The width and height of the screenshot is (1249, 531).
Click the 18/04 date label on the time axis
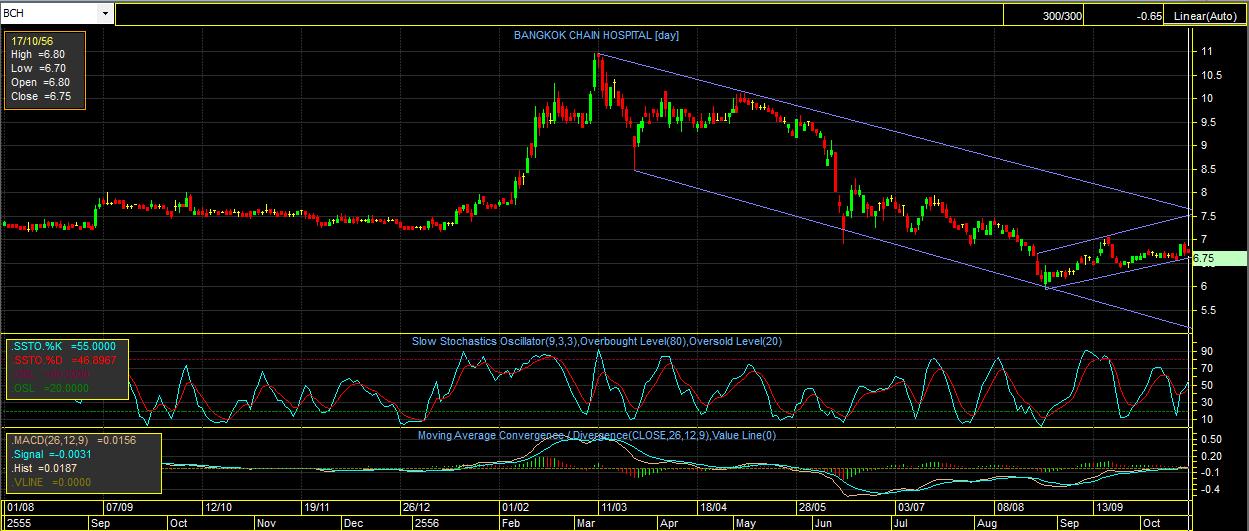[714, 509]
